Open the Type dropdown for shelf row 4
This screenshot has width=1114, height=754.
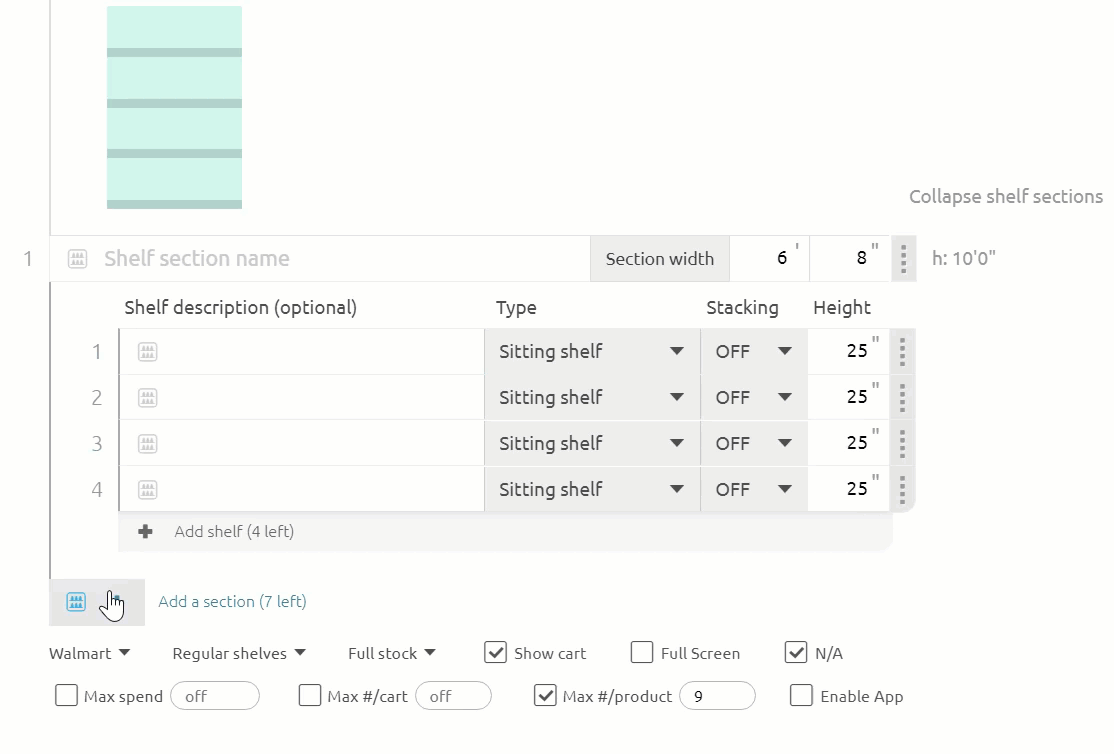592,490
